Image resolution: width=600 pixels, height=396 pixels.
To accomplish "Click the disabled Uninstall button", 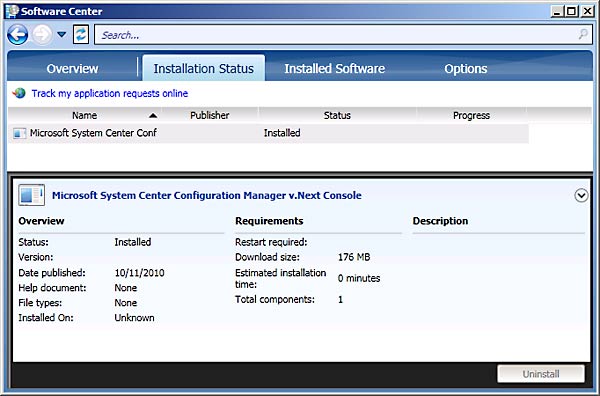I will point(541,374).
